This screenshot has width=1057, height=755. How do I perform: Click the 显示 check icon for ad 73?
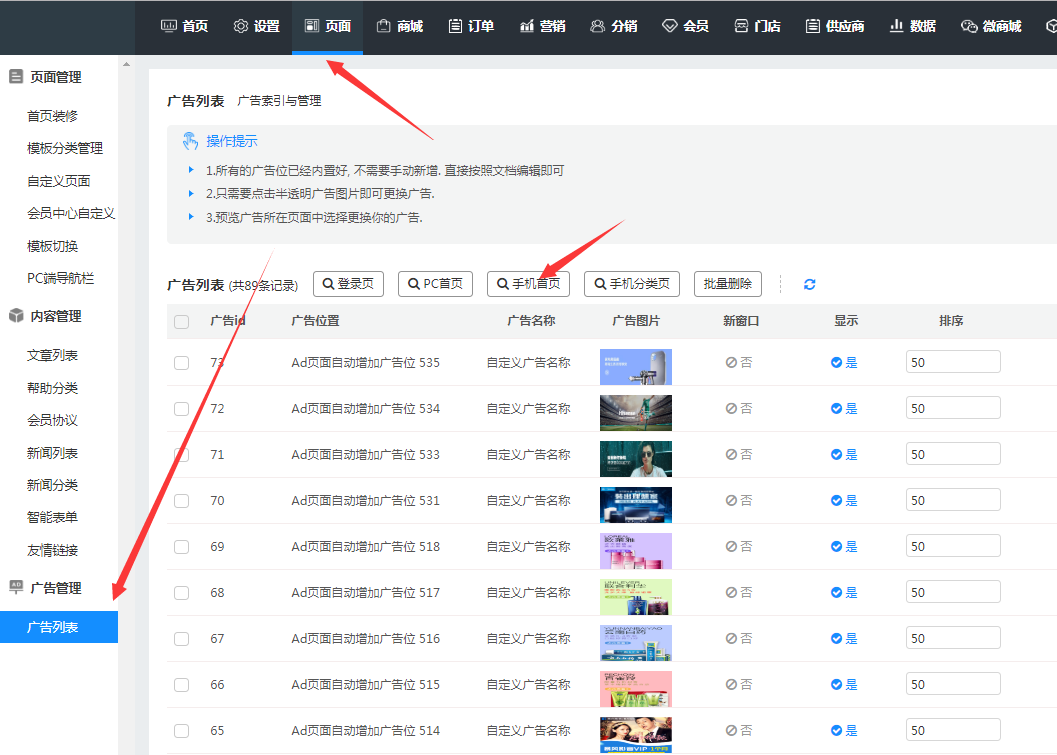point(836,363)
